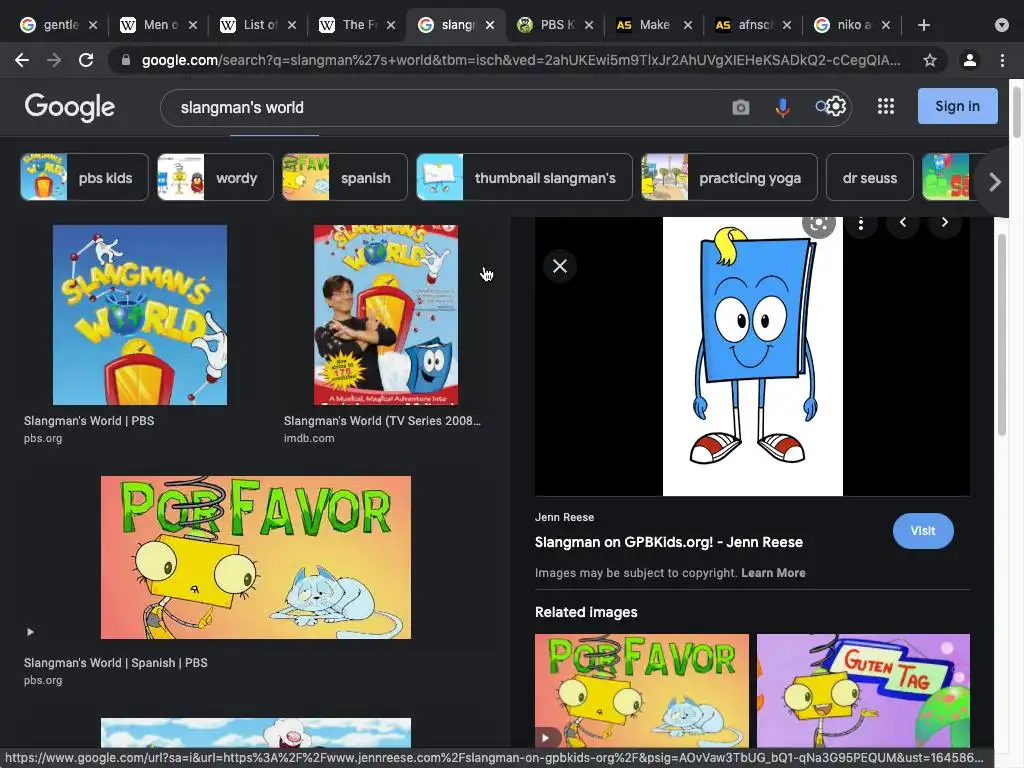Viewport: 1024px width, 768px height.
Task: Go to previous image in preview
Action: pyautogui.click(x=903, y=223)
